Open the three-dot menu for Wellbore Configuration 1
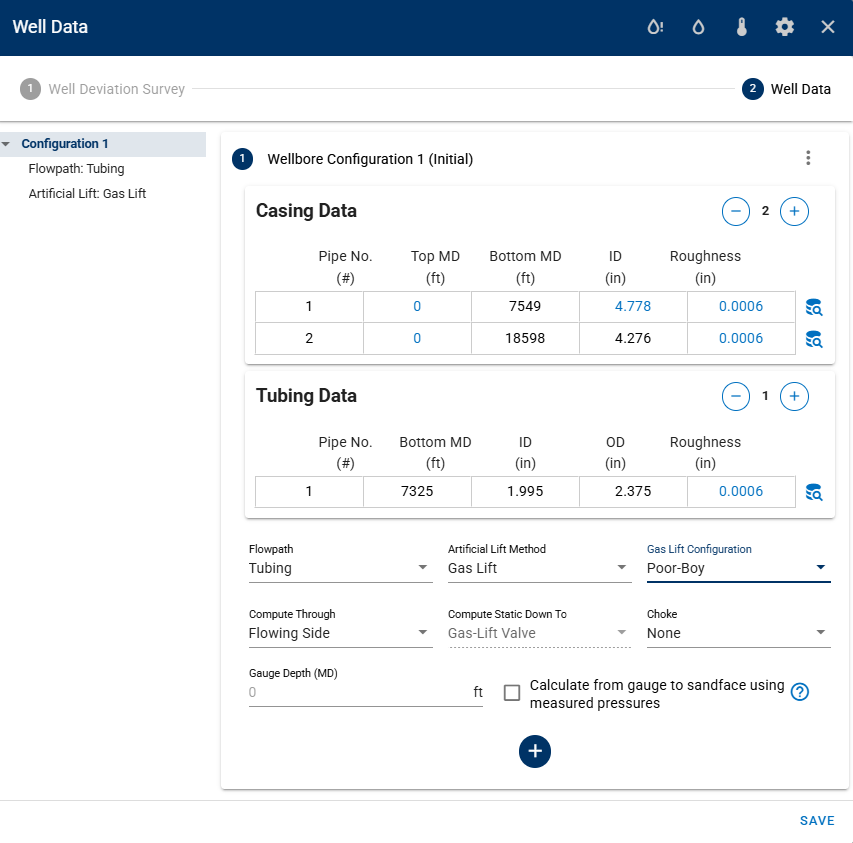The height and width of the screenshot is (843, 853). (x=808, y=158)
